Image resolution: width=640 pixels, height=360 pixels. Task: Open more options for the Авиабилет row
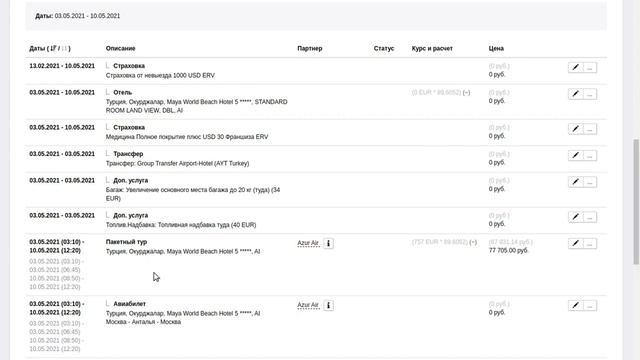[590, 306]
